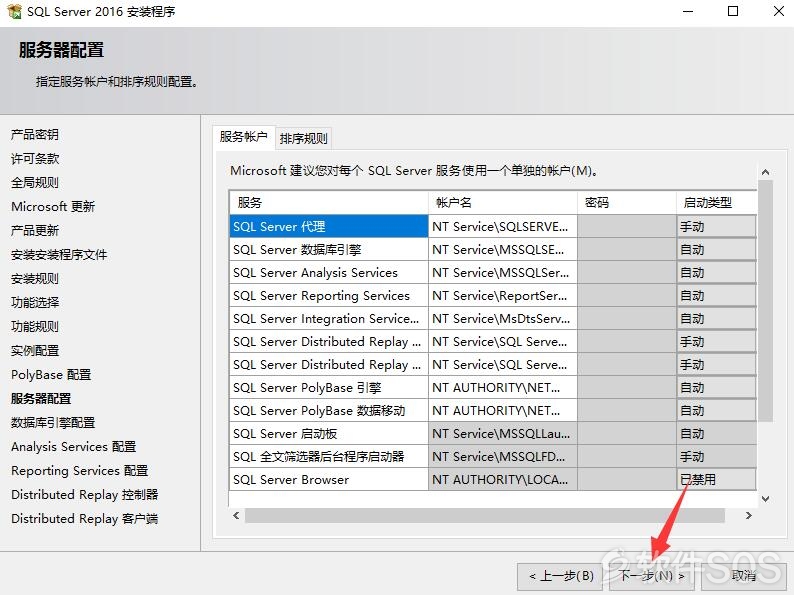This screenshot has height=595, width=794.
Task: Open startup type for 全文筛选器后台程序启动器 row
Action: [x=717, y=457]
